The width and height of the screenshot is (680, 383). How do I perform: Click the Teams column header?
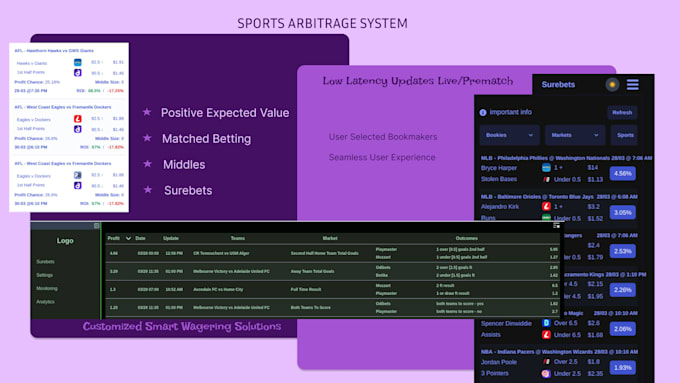tap(238, 238)
